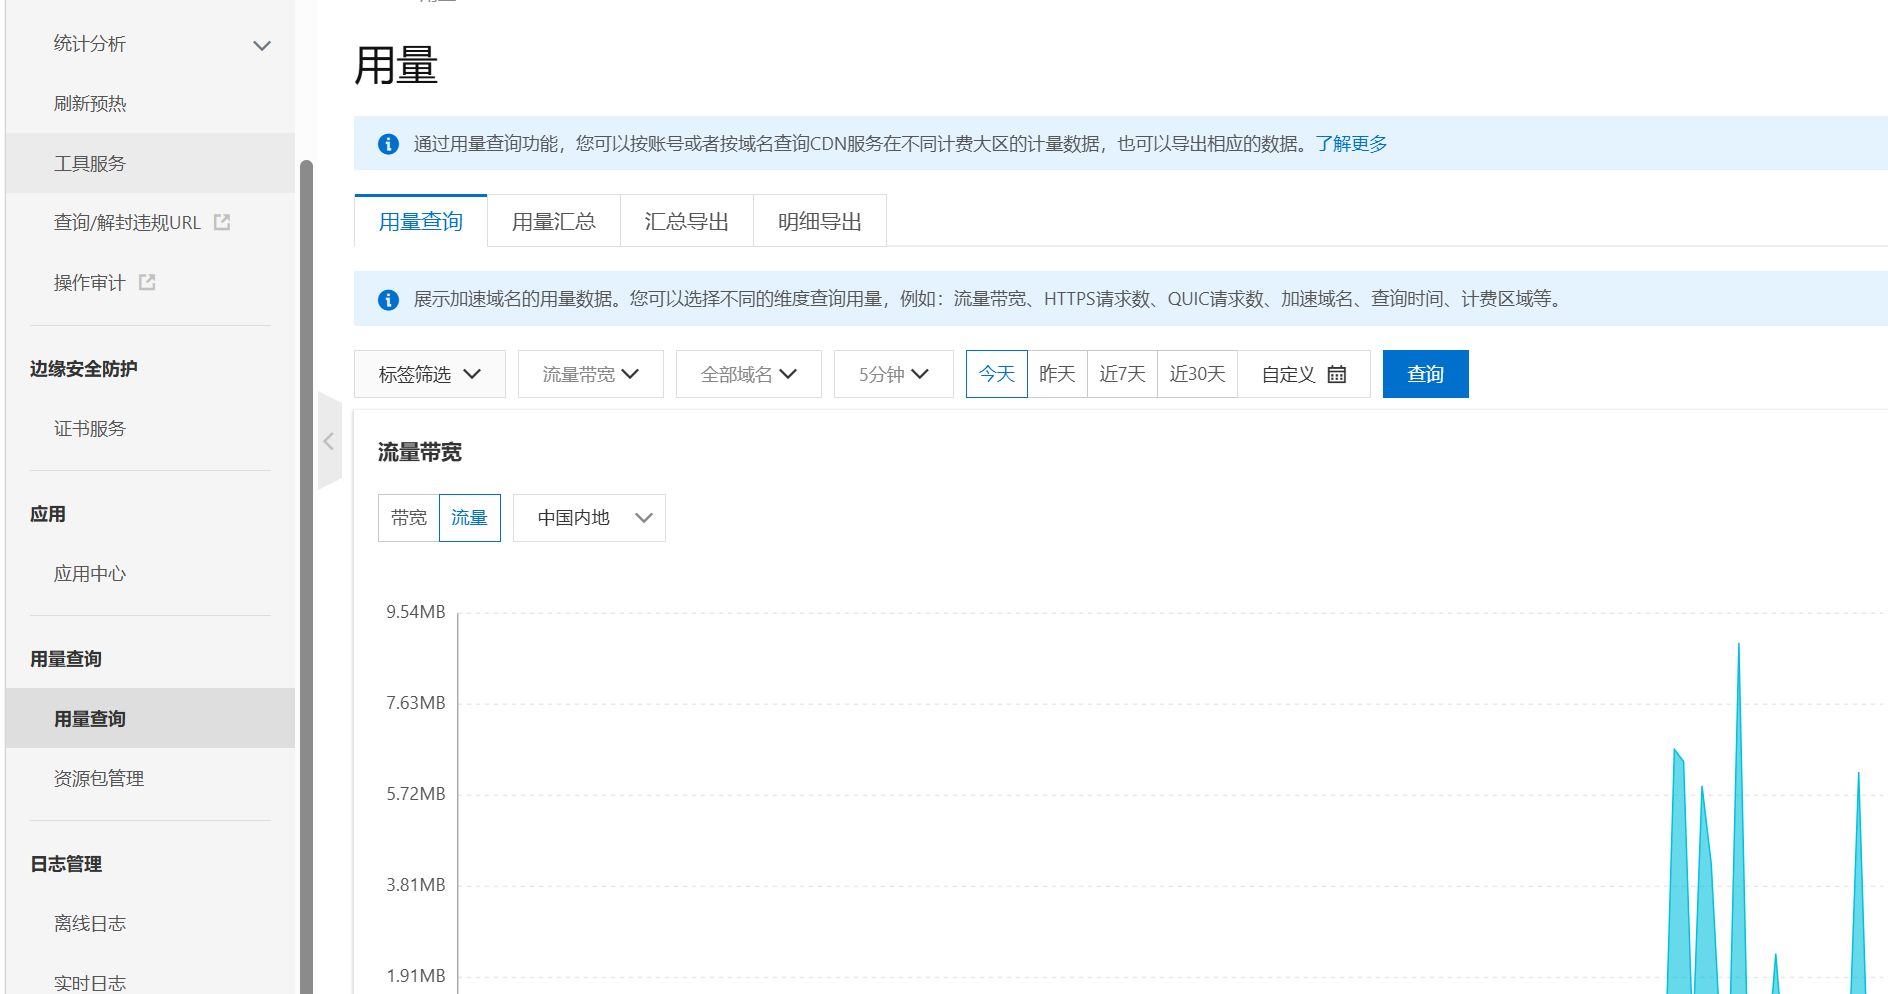Open the 中国内地 region dropdown

(x=589, y=518)
